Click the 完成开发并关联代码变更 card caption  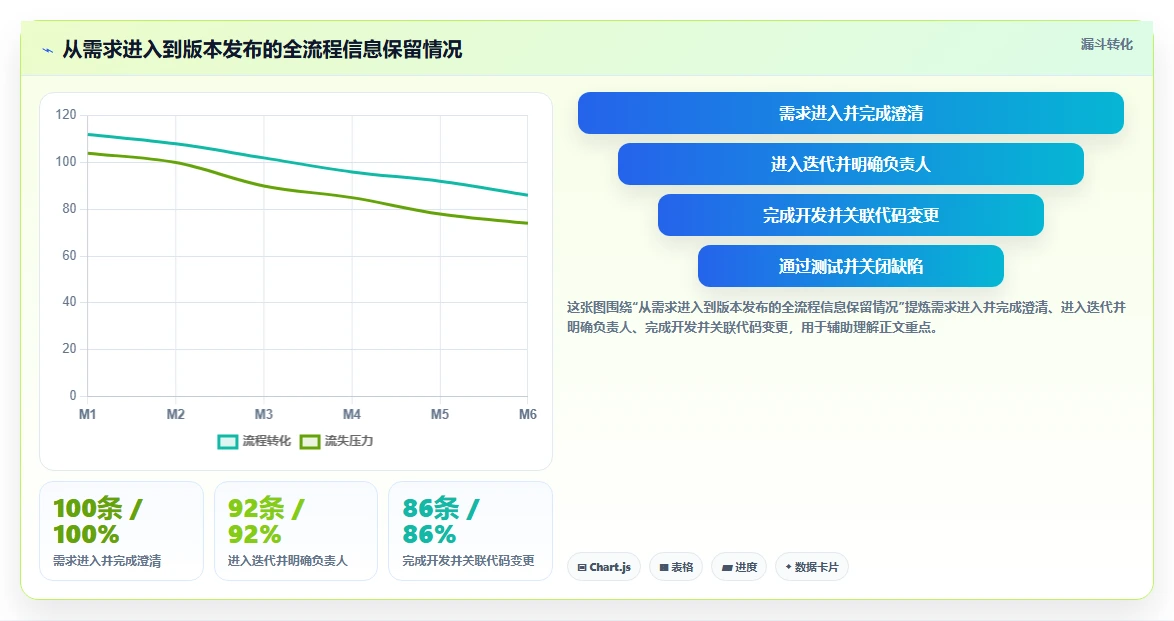coord(469,560)
